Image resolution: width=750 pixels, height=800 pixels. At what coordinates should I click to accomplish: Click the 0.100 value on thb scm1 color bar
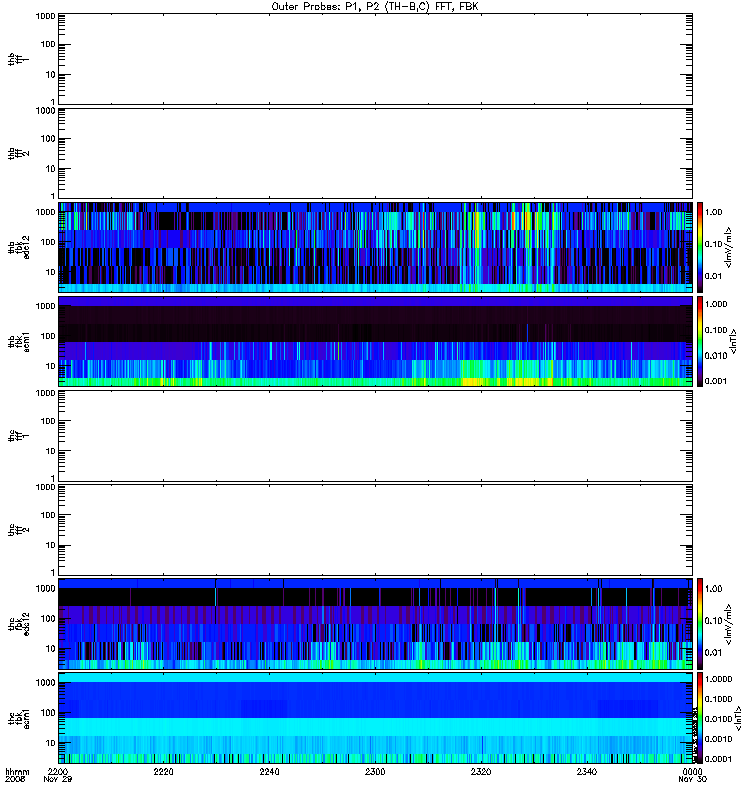coord(715,330)
